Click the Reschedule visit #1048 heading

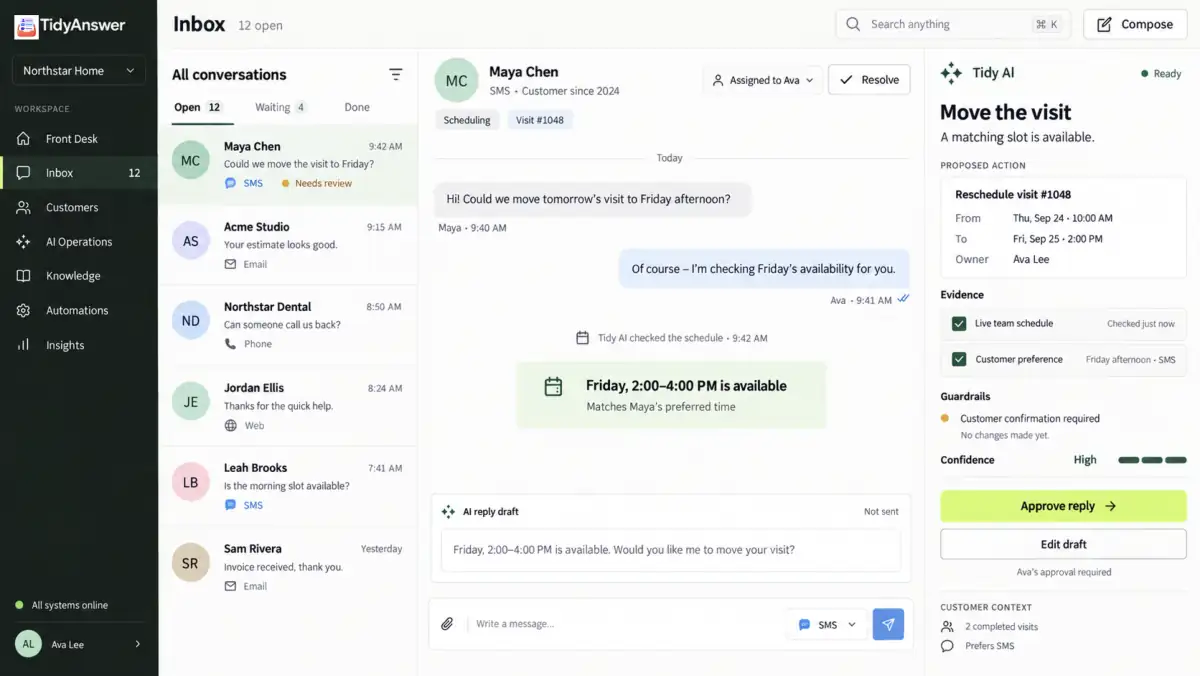(1013, 195)
